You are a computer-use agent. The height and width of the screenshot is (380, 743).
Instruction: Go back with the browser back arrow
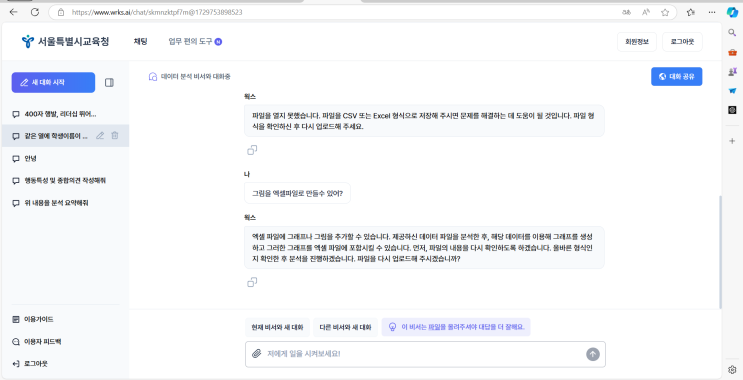coord(13,12)
